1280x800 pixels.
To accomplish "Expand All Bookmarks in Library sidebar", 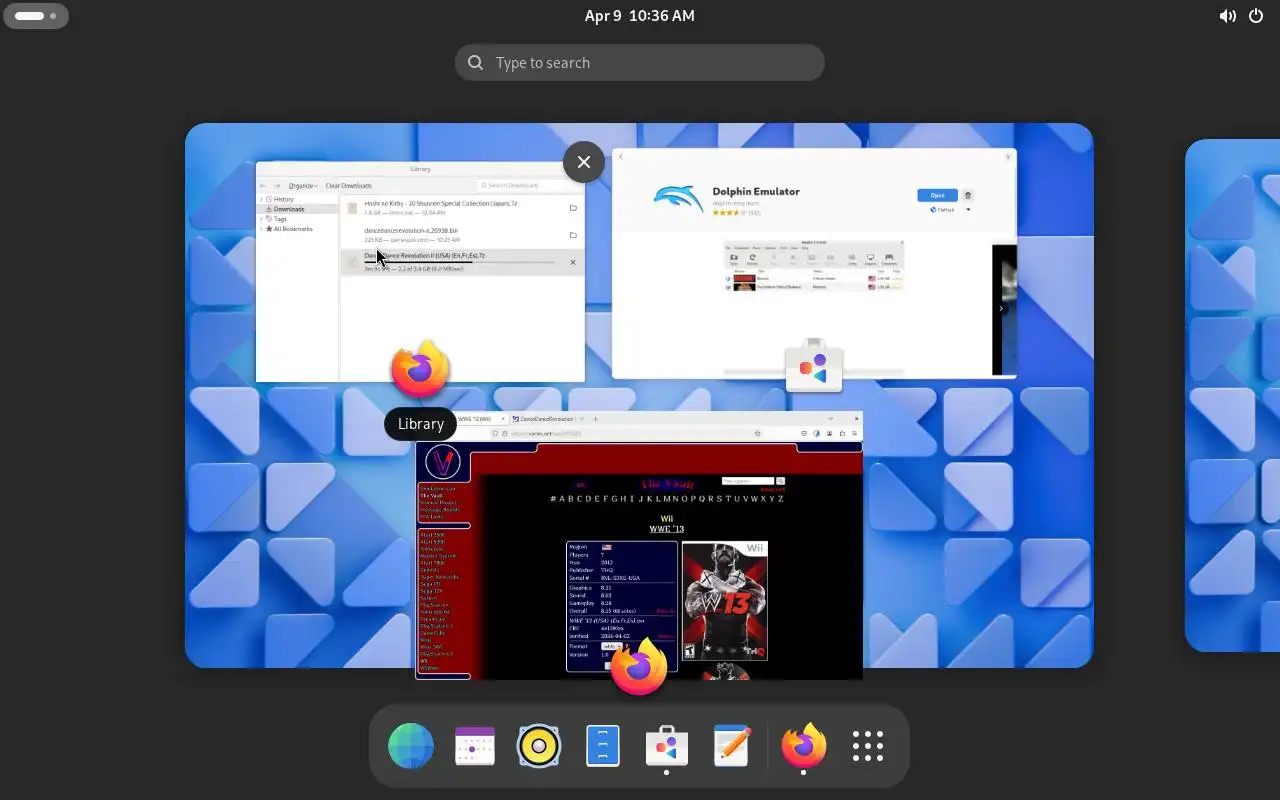I will 263,229.
